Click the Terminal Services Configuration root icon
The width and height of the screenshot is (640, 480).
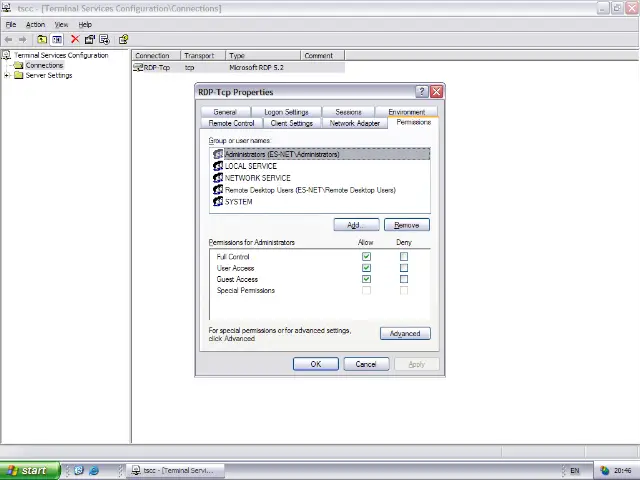pos(6,55)
